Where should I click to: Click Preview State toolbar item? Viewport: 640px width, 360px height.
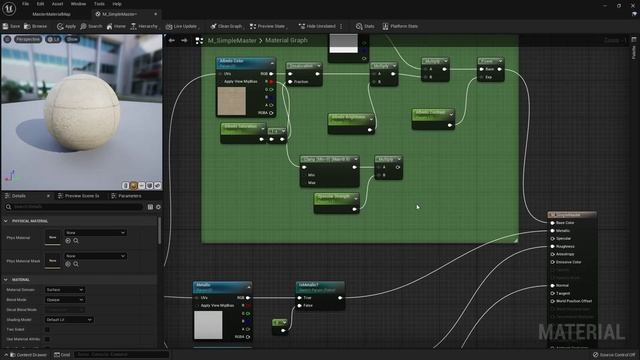pos(267,26)
